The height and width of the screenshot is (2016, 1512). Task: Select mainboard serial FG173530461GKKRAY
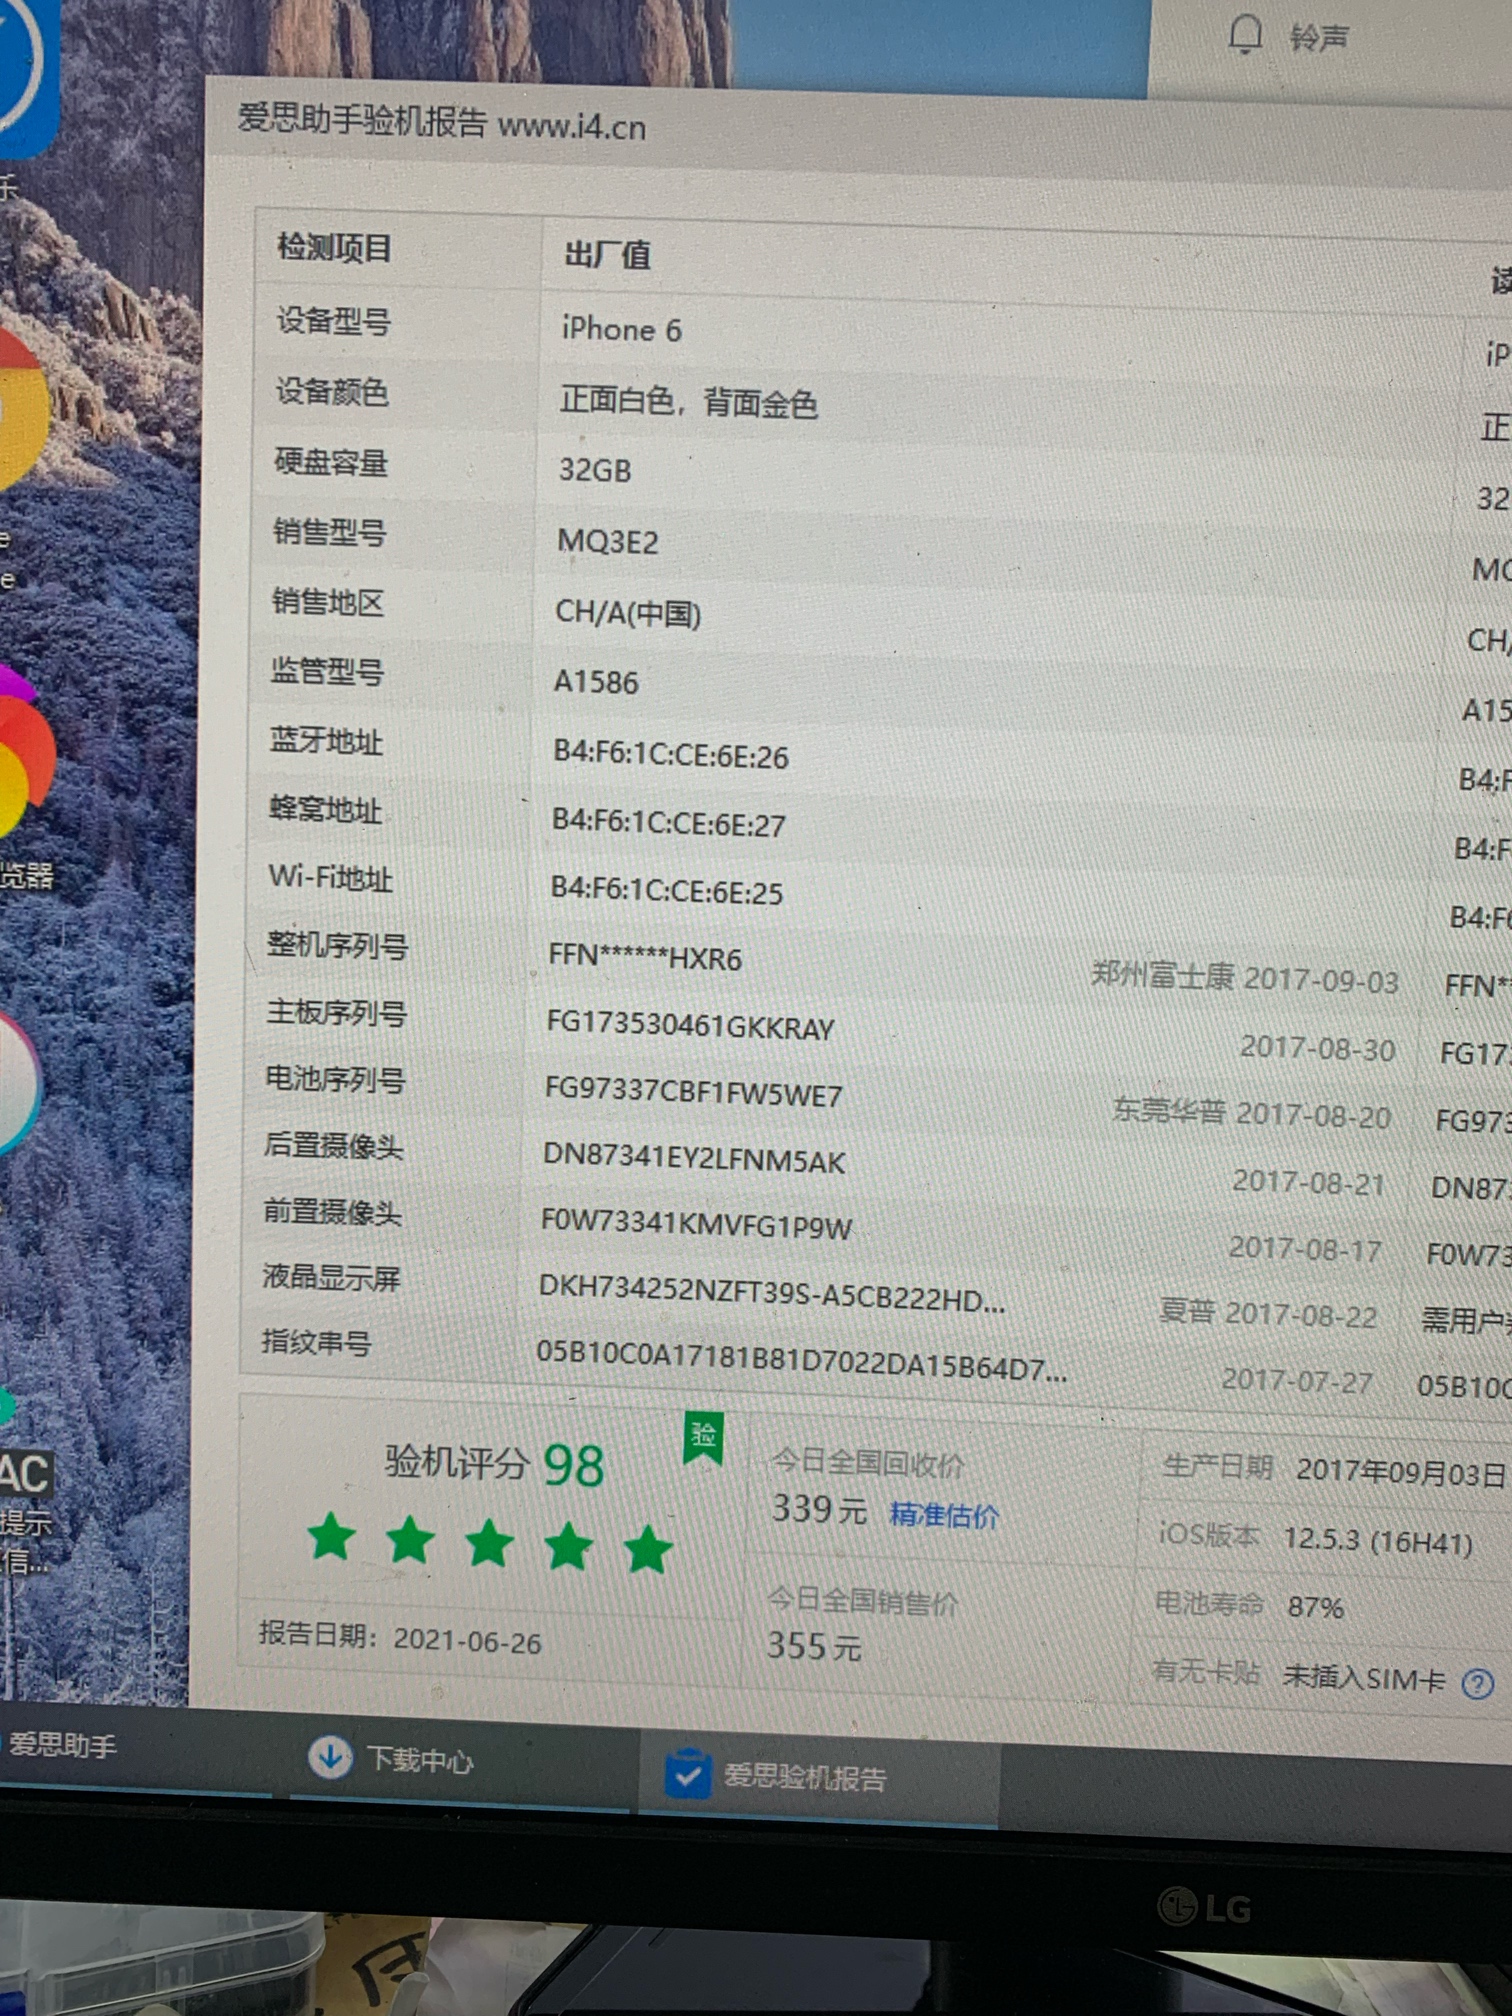(x=690, y=1026)
